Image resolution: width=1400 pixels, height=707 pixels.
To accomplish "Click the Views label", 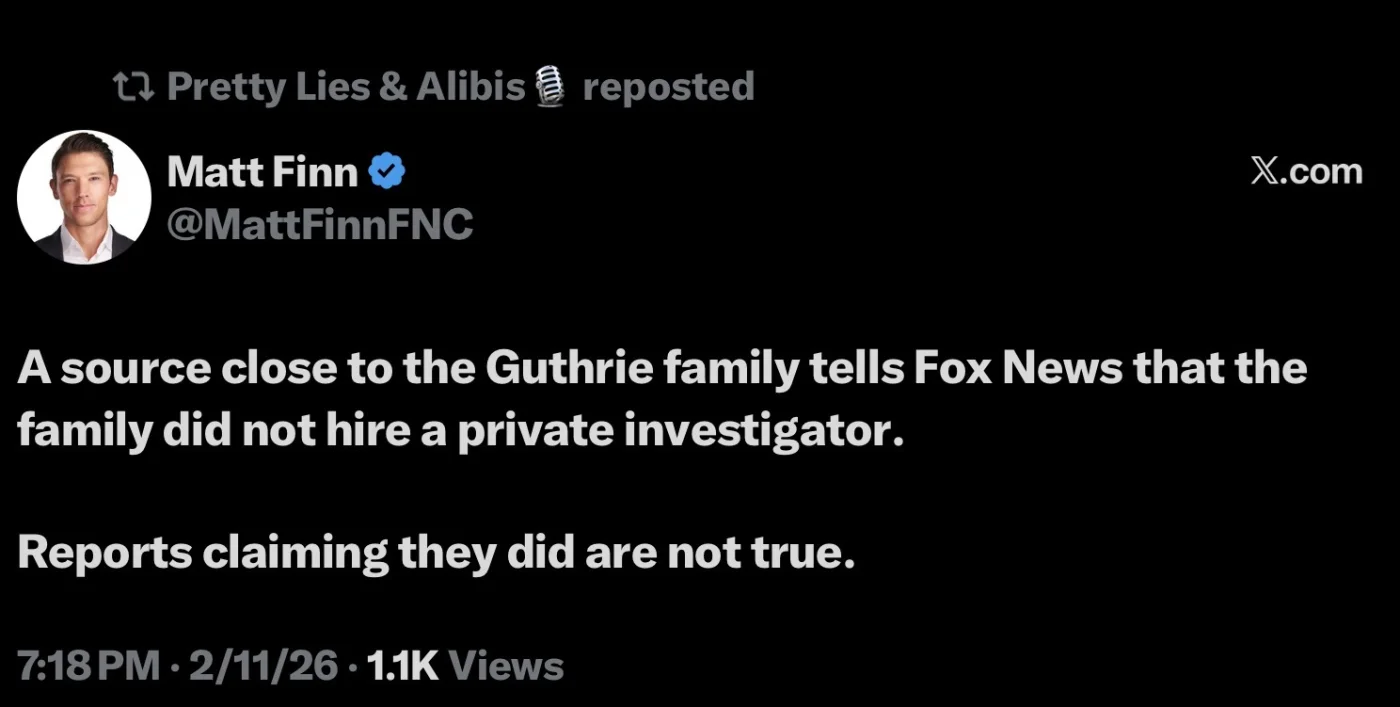I will coord(506,666).
